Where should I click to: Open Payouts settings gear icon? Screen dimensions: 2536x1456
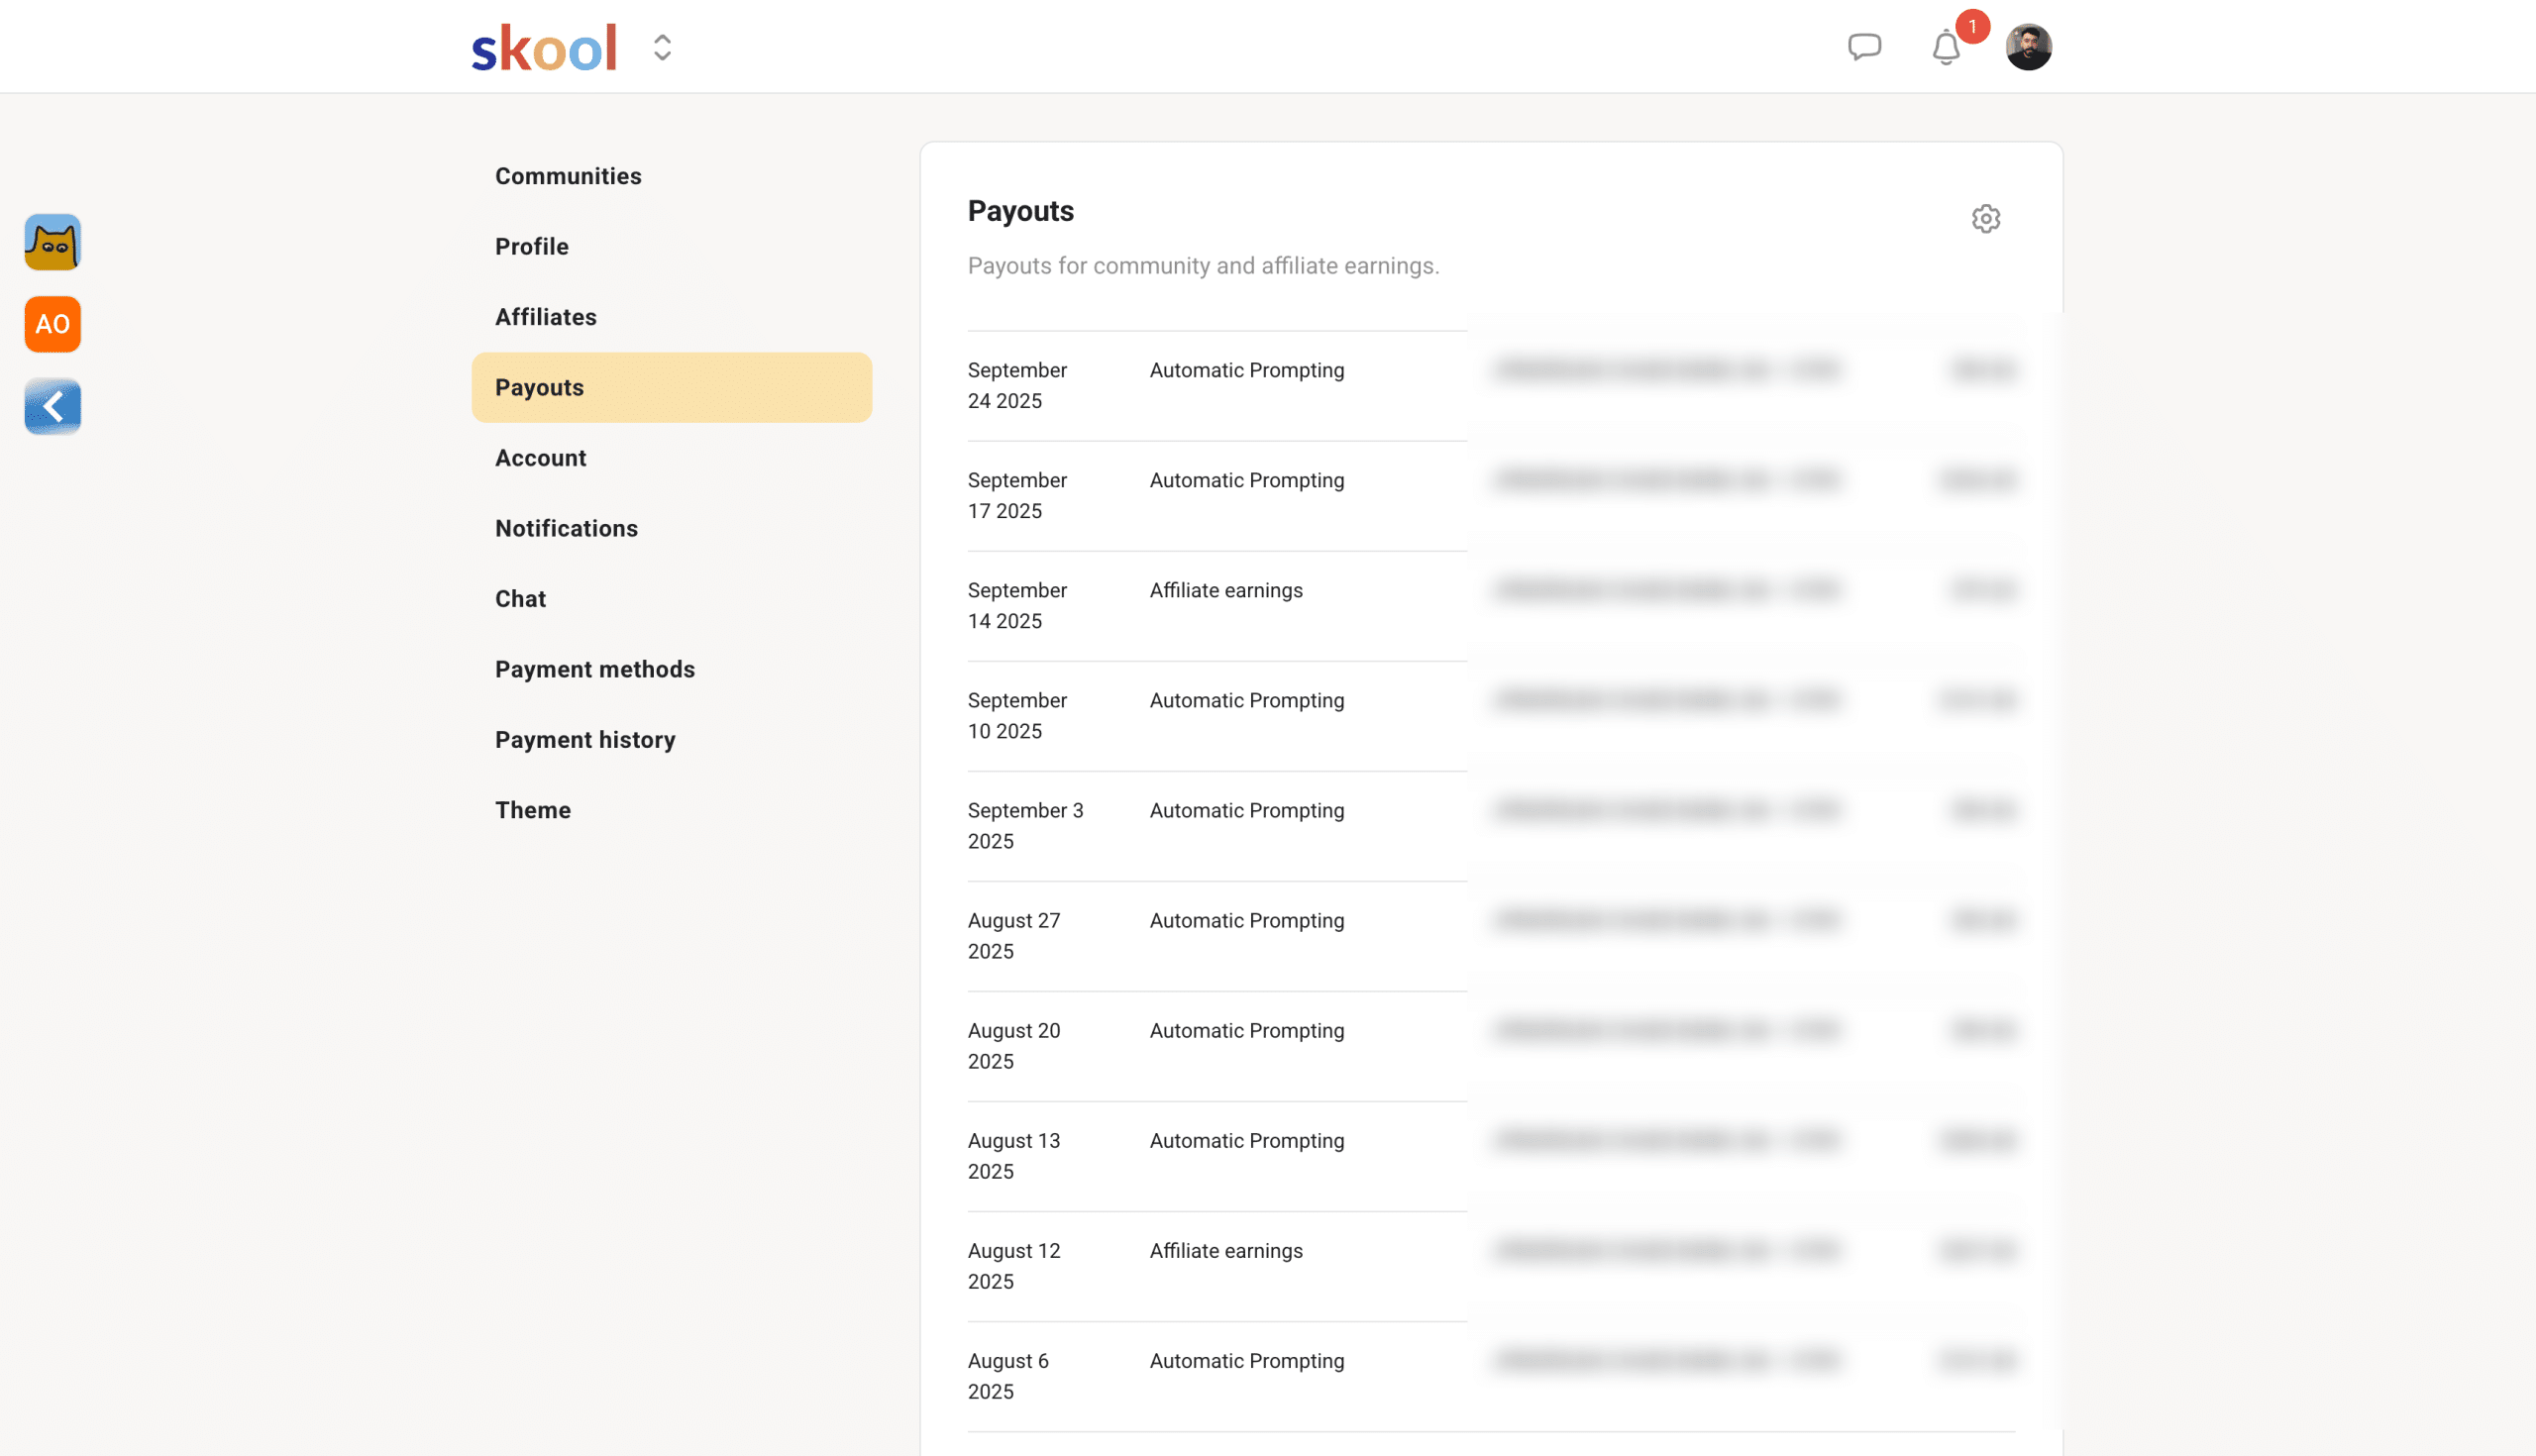click(1985, 219)
